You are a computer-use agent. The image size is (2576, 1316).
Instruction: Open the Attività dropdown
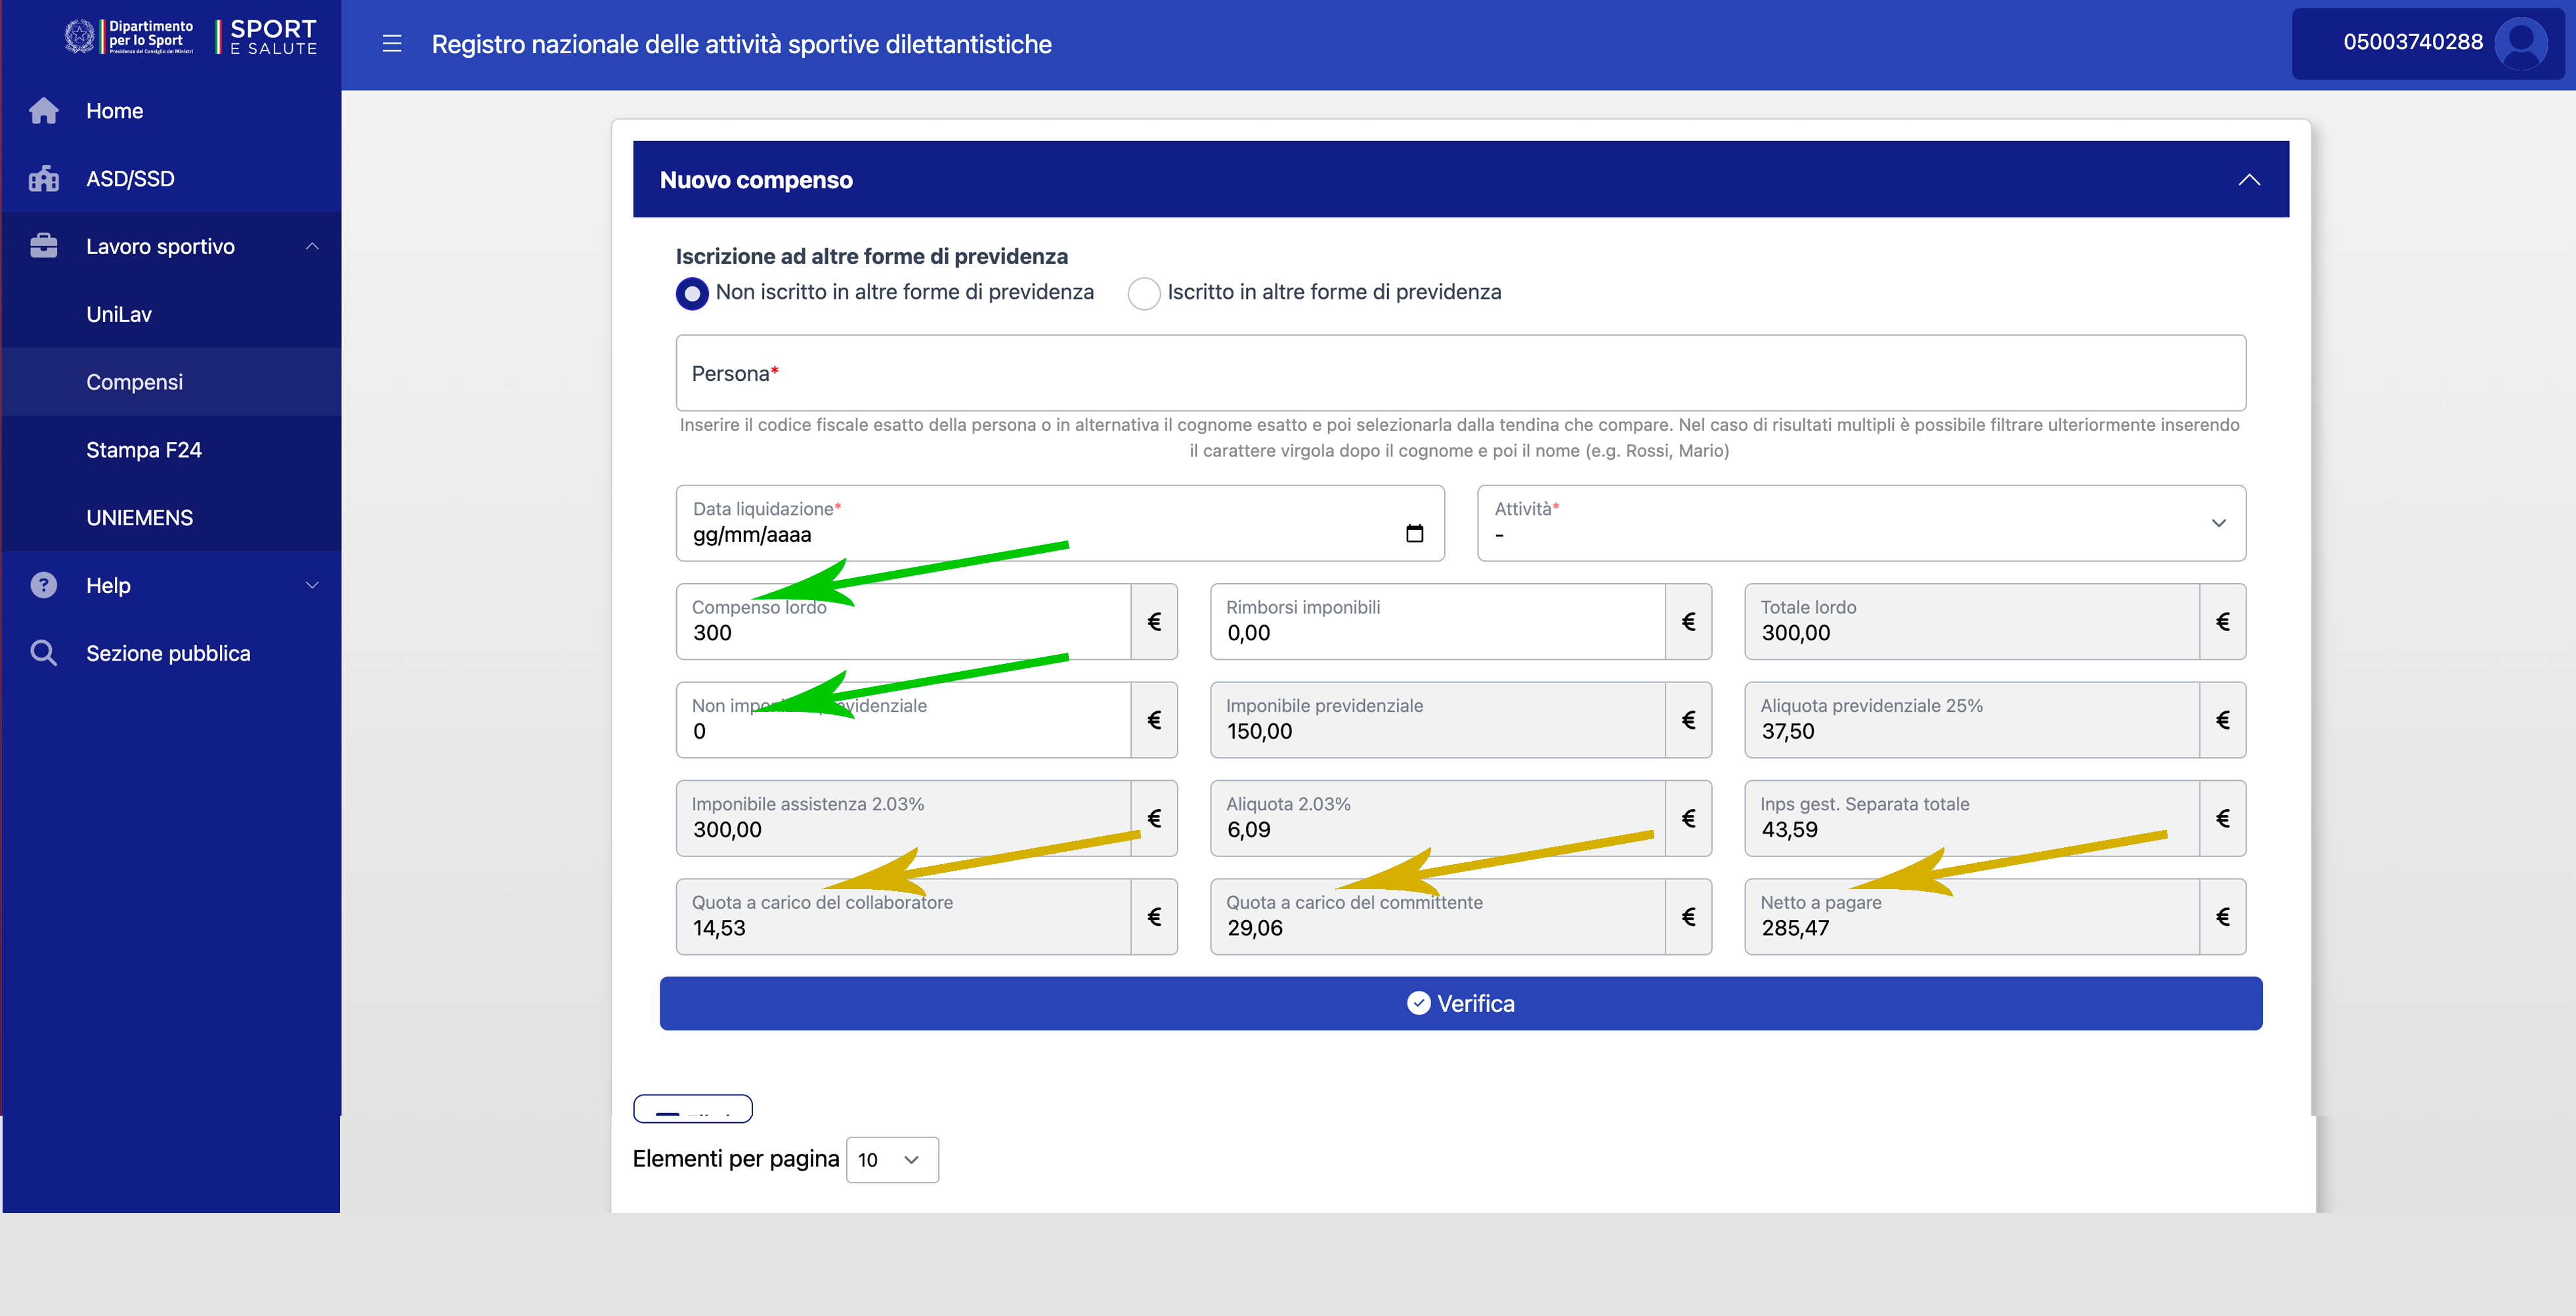[1860, 523]
